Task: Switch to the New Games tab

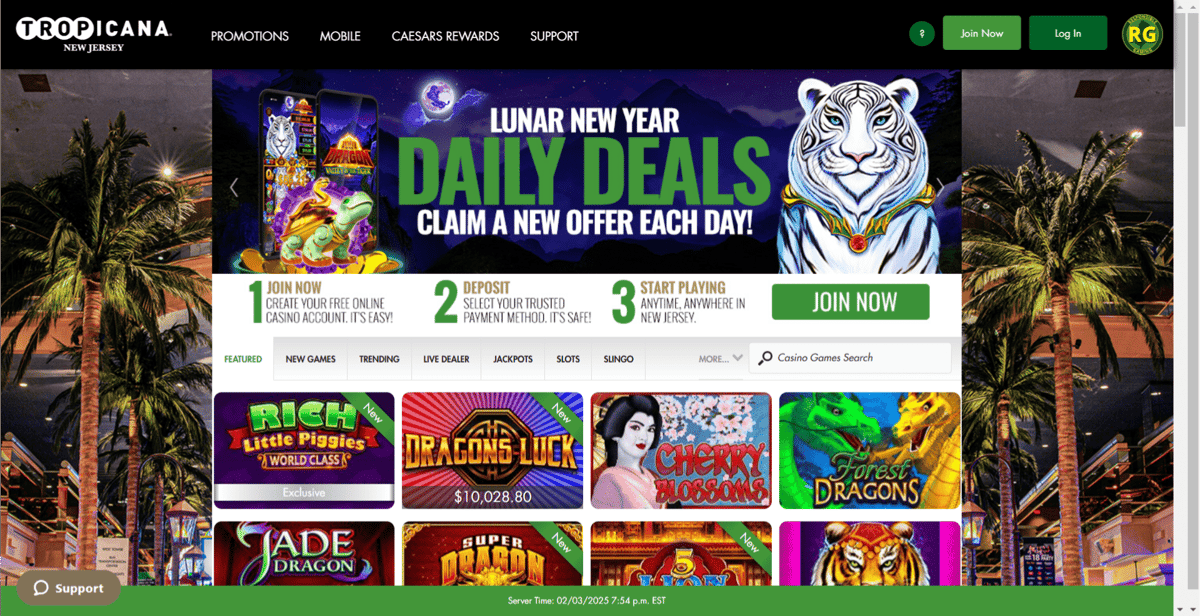Action: tap(310, 359)
